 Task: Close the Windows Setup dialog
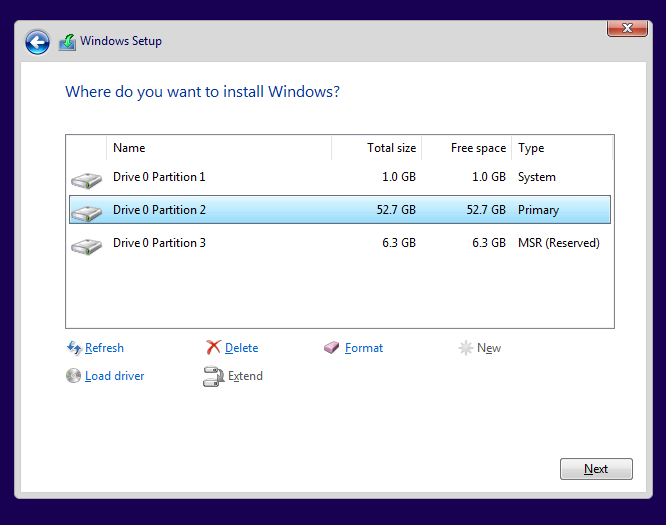click(x=627, y=28)
